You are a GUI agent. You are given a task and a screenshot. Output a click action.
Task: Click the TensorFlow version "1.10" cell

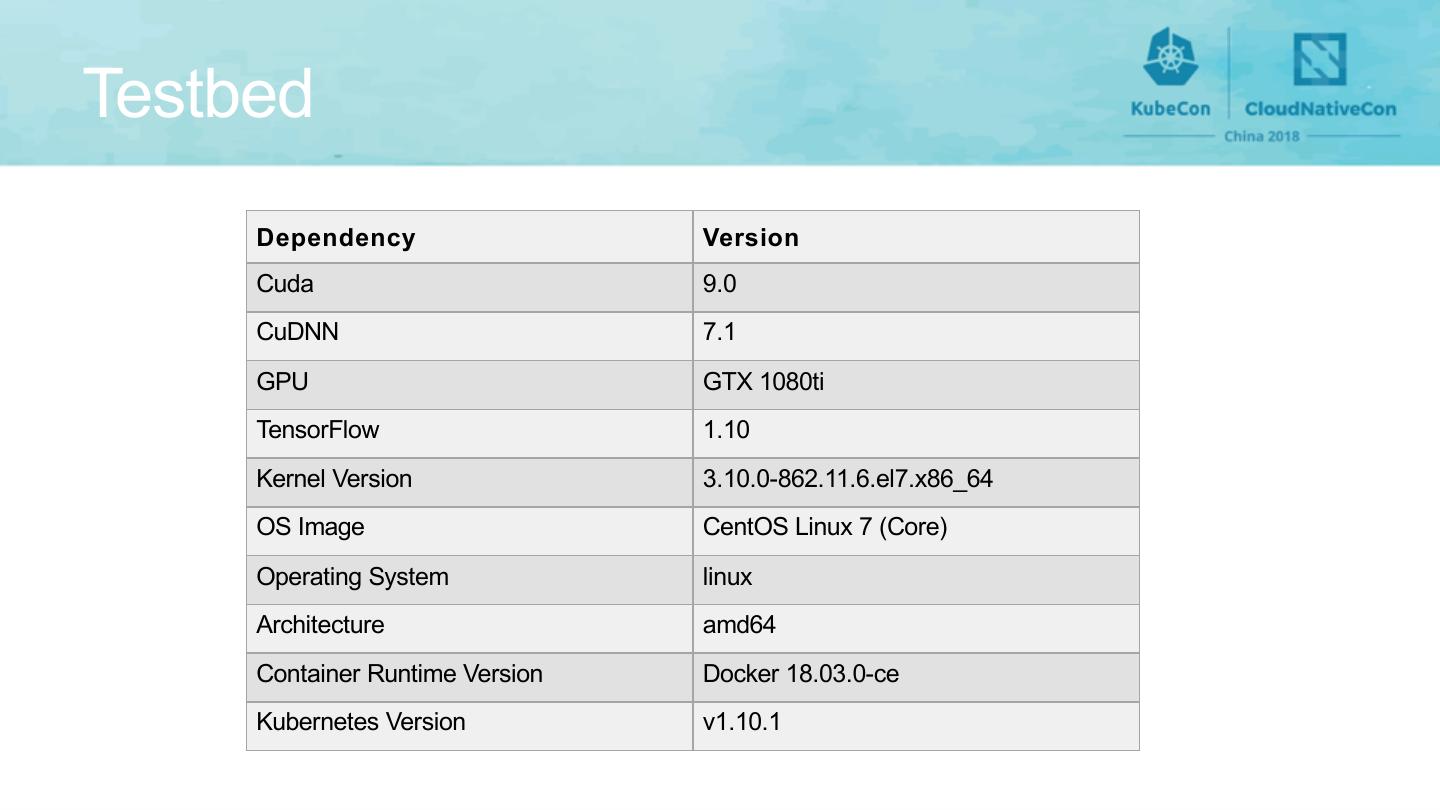[x=726, y=430]
